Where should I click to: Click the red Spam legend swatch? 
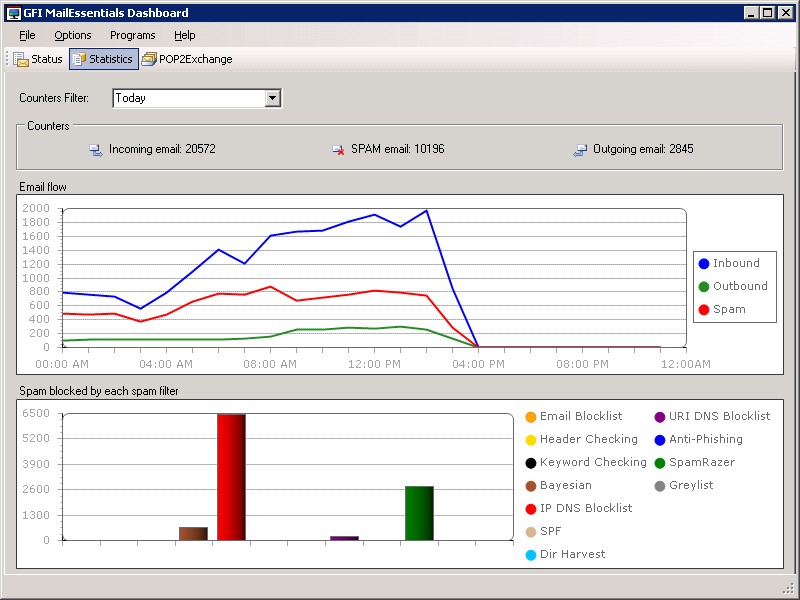(704, 310)
